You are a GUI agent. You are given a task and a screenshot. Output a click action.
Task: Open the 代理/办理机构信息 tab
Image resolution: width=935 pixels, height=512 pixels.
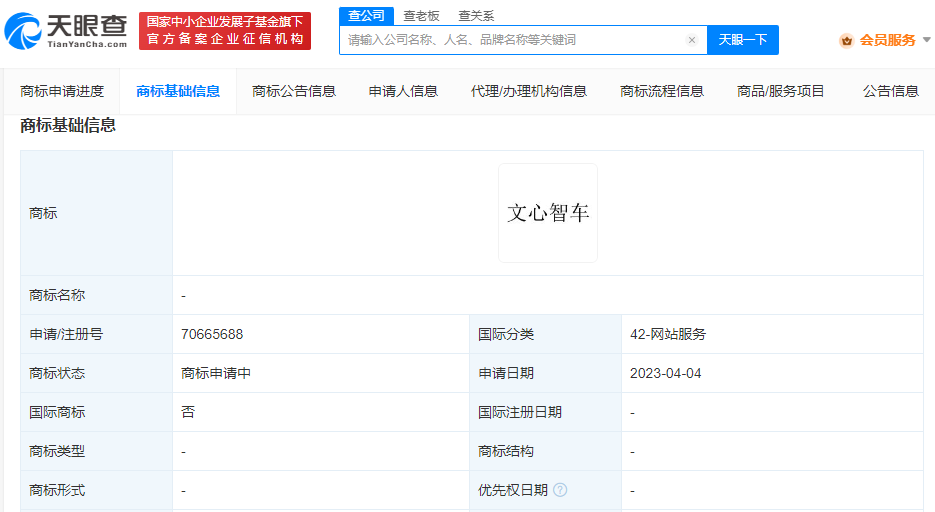[x=528, y=91]
